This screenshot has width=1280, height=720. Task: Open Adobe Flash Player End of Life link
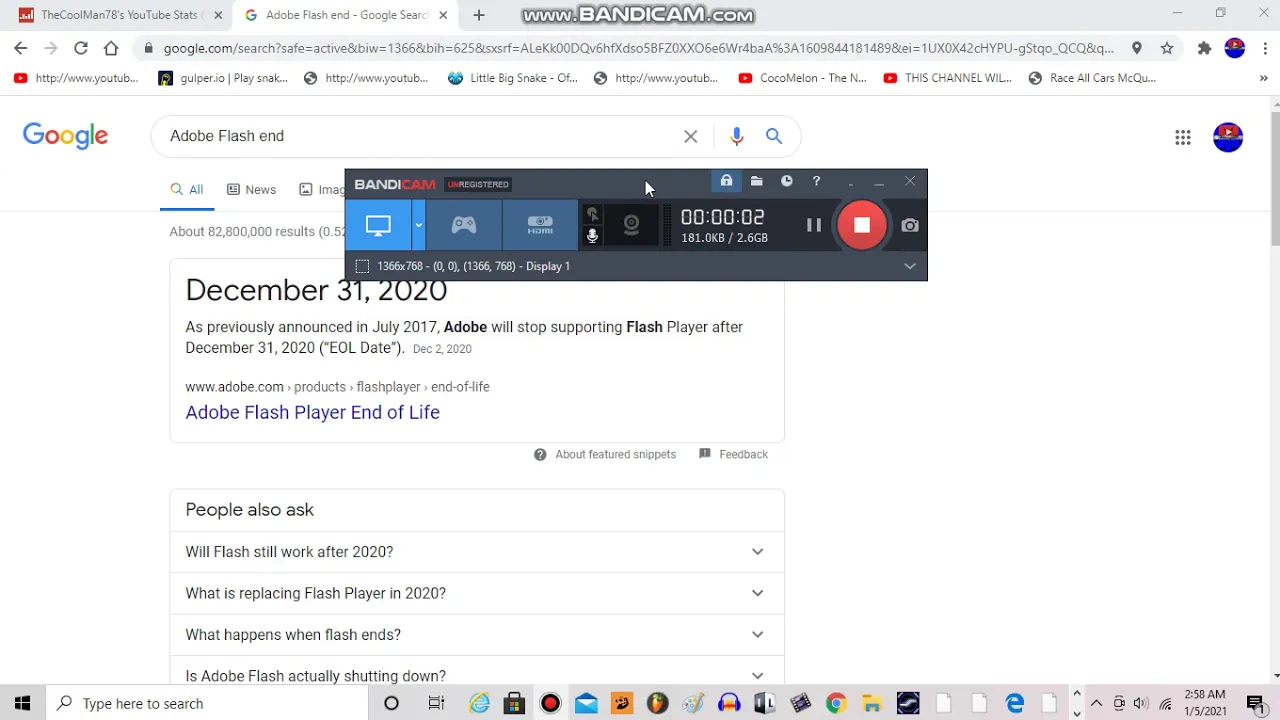pos(312,412)
